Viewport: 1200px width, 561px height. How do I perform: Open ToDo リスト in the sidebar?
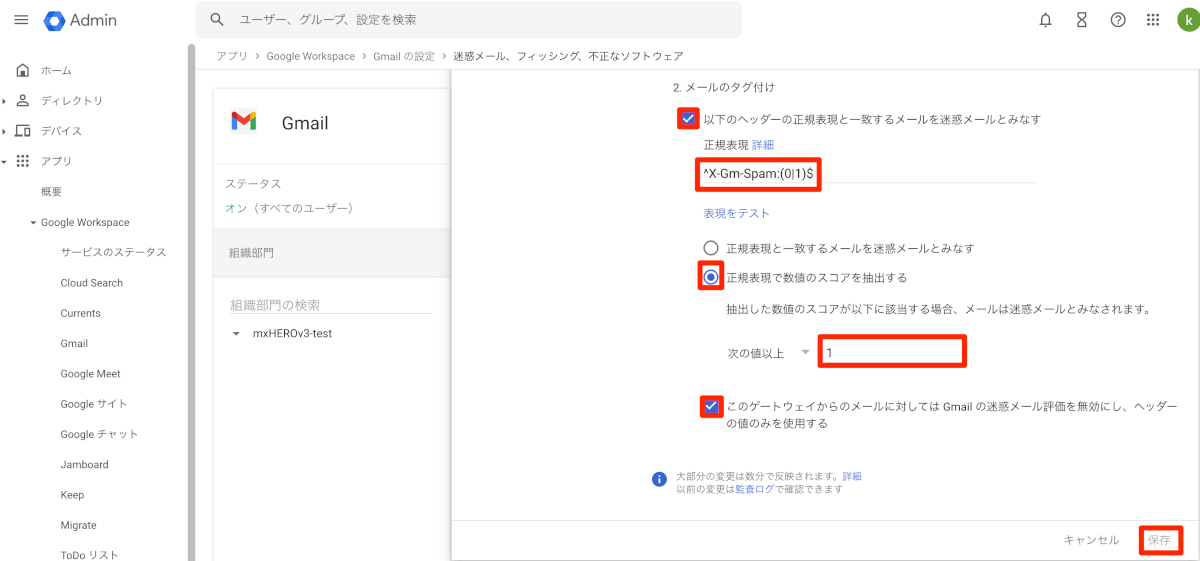89,555
